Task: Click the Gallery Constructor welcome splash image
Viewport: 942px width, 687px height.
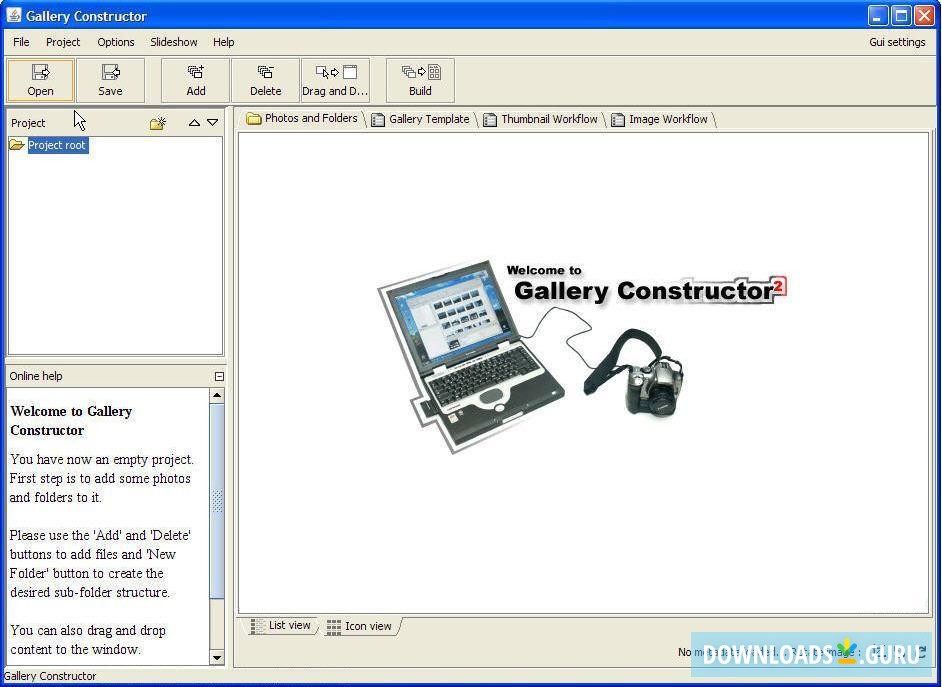Action: (582, 356)
